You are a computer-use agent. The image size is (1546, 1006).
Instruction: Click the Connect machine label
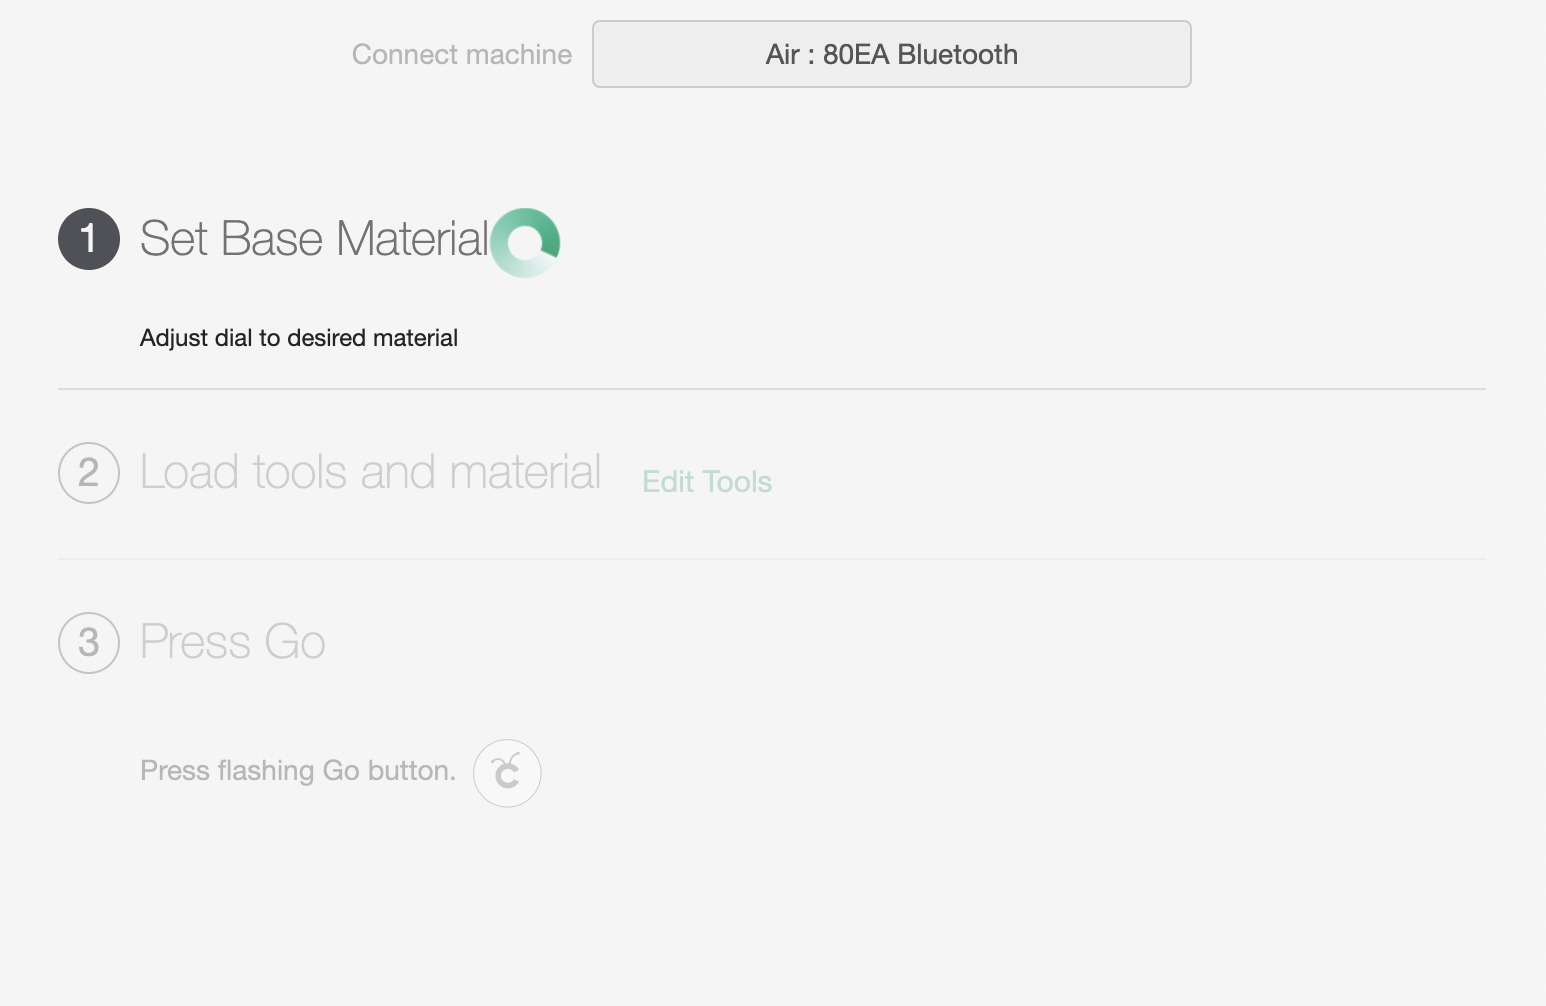(462, 54)
